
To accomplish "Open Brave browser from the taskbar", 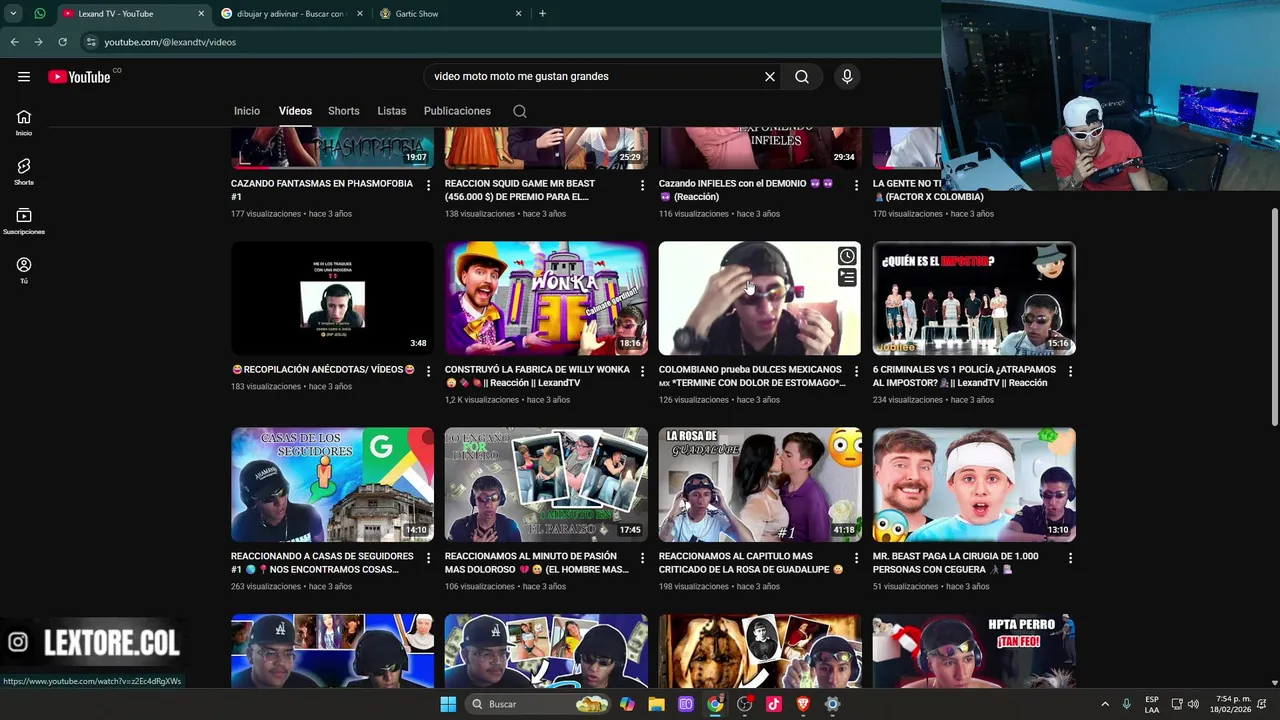I will point(803,704).
